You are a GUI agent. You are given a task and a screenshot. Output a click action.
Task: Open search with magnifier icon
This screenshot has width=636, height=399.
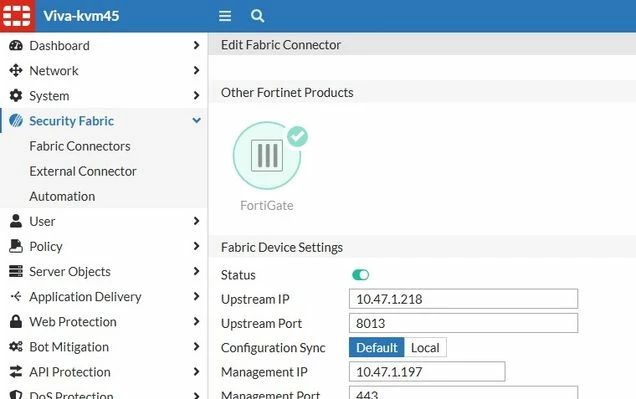[257, 16]
